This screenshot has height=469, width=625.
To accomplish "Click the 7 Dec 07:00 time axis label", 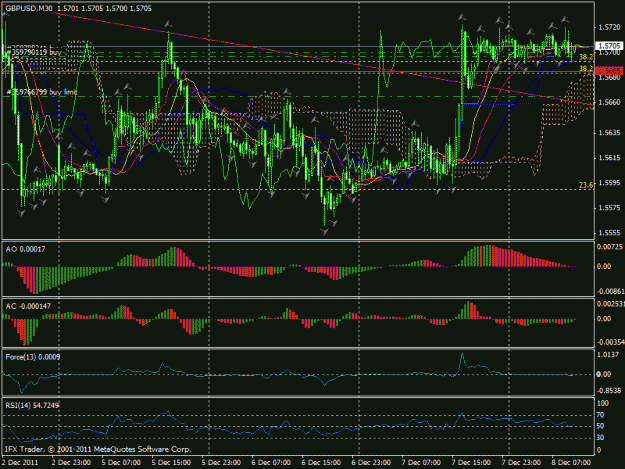I will click(x=421, y=463).
